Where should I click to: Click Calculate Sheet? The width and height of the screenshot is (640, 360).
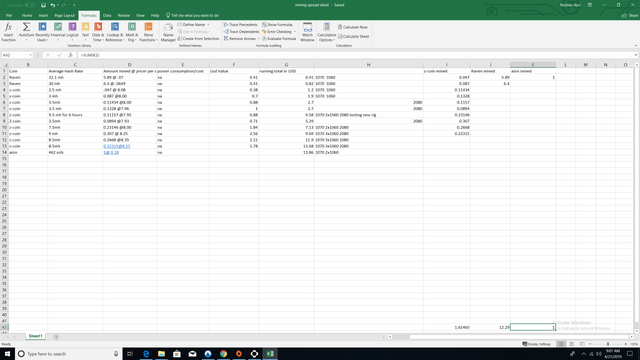[353, 36]
